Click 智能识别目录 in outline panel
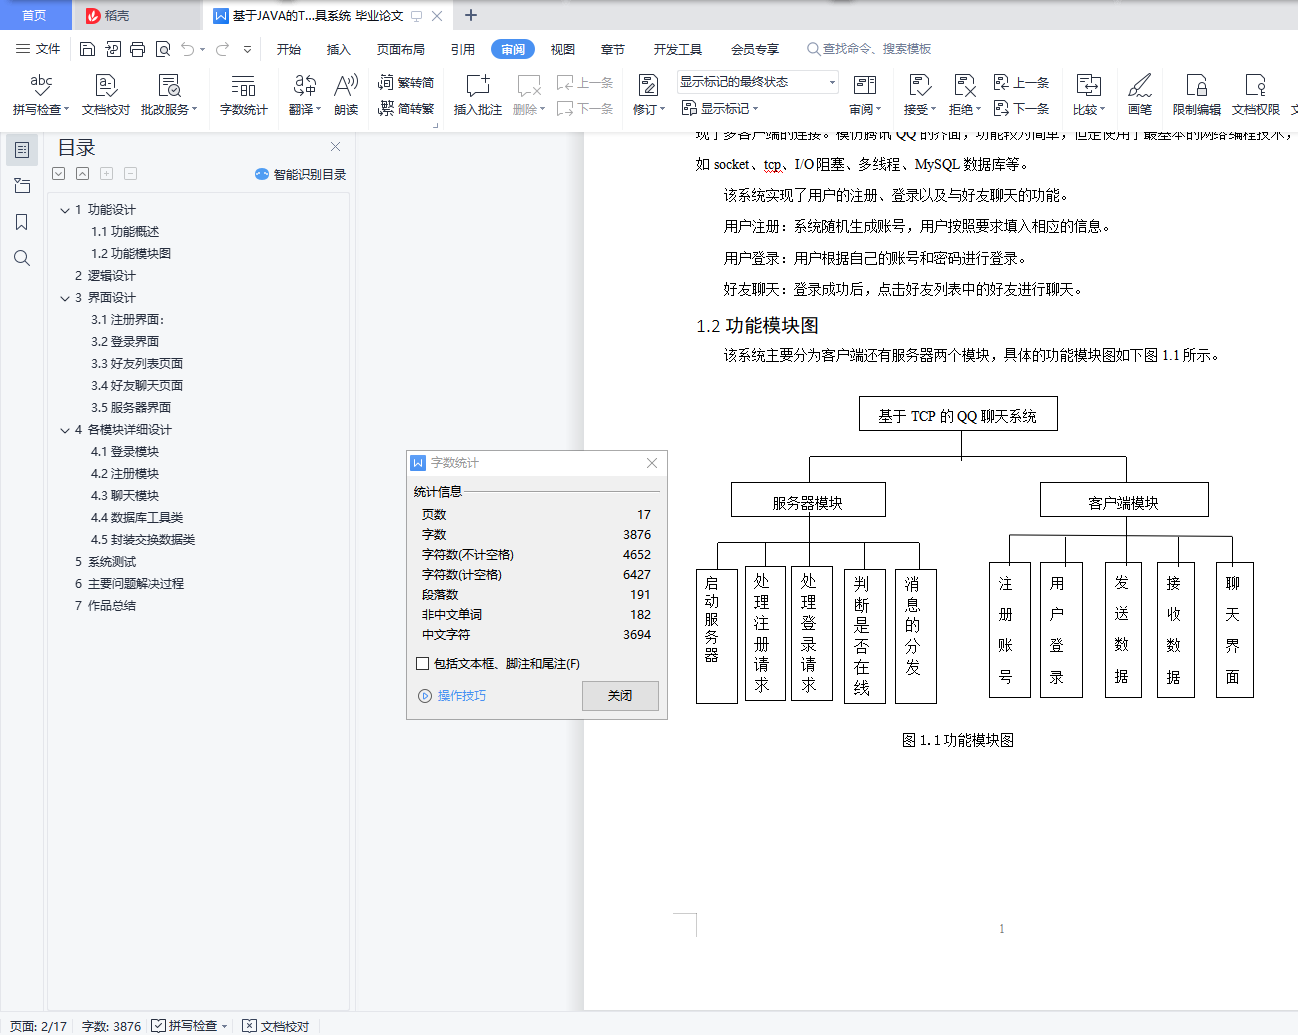Viewport: 1298px width, 1035px height. point(301,174)
